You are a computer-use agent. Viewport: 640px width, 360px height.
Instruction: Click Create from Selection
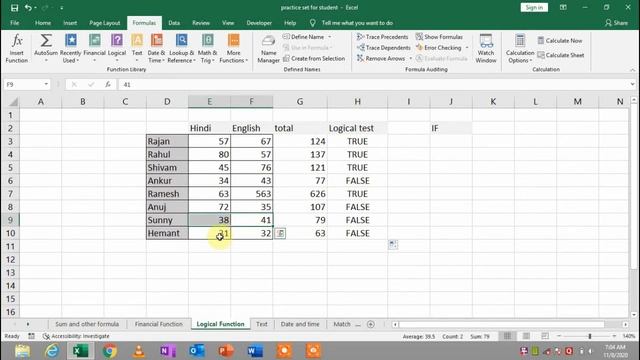[314, 58]
